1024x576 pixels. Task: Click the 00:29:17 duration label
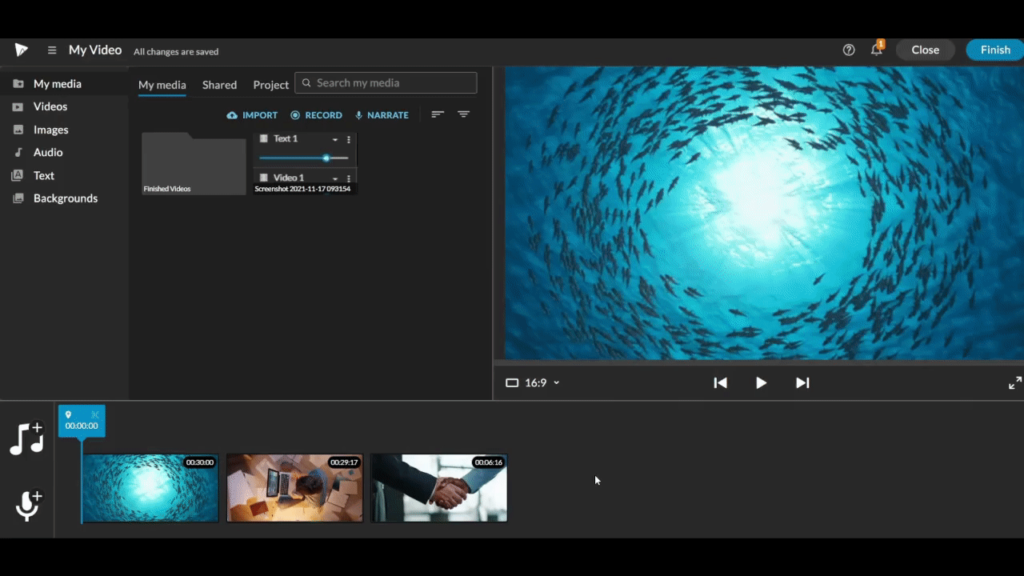point(344,462)
